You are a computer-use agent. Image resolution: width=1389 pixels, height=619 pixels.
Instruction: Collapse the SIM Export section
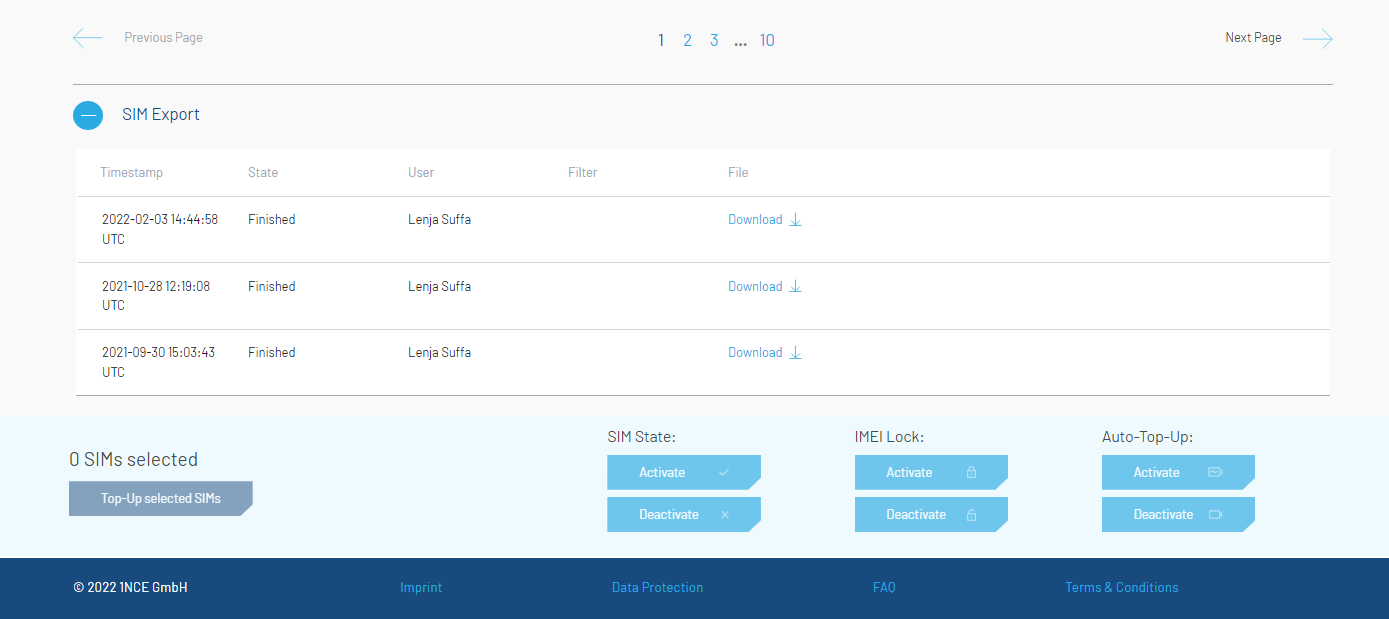pyautogui.click(x=88, y=115)
